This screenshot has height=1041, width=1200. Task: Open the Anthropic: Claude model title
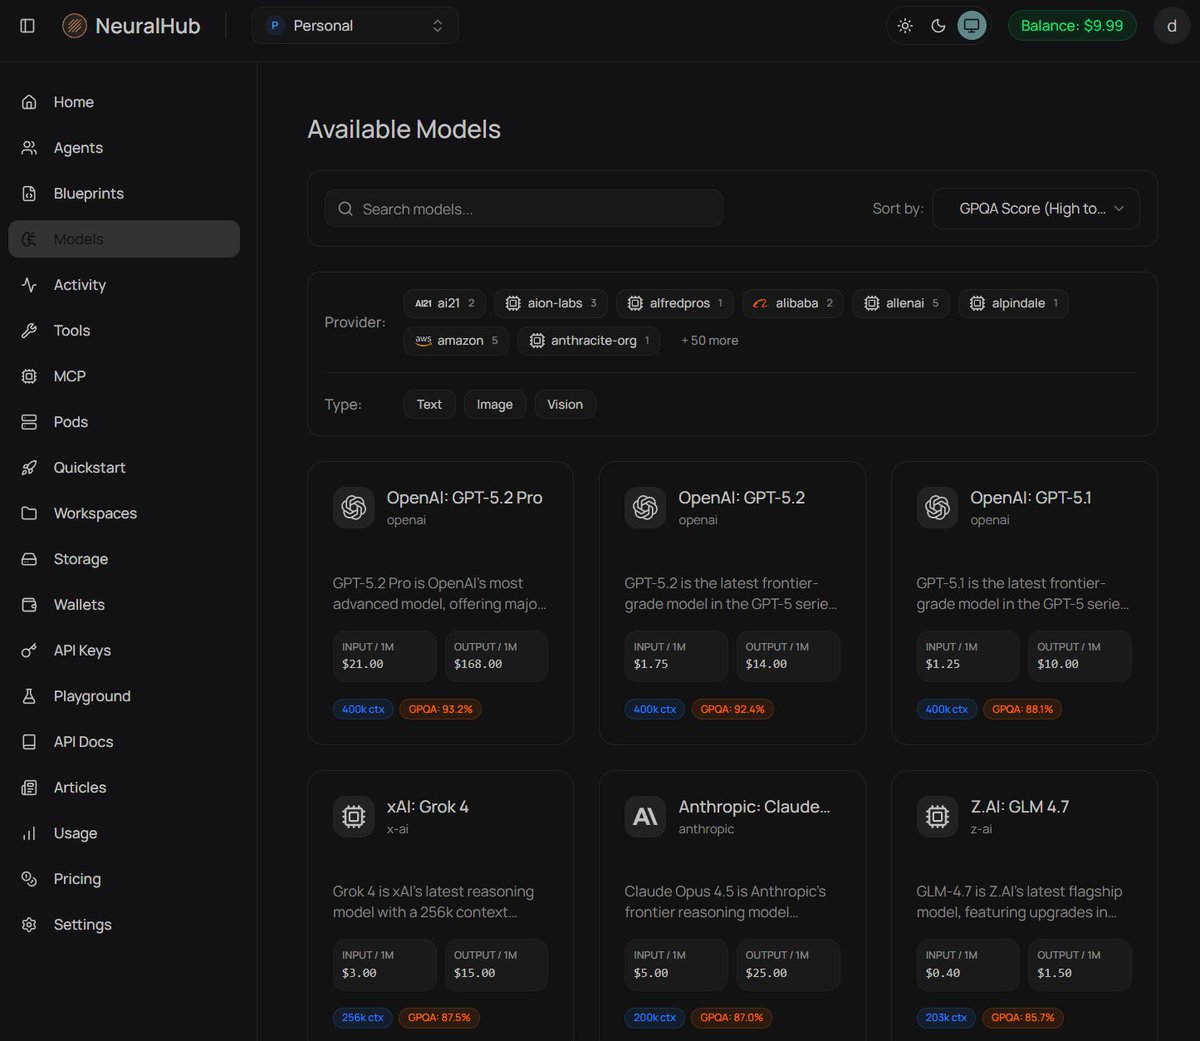755,807
